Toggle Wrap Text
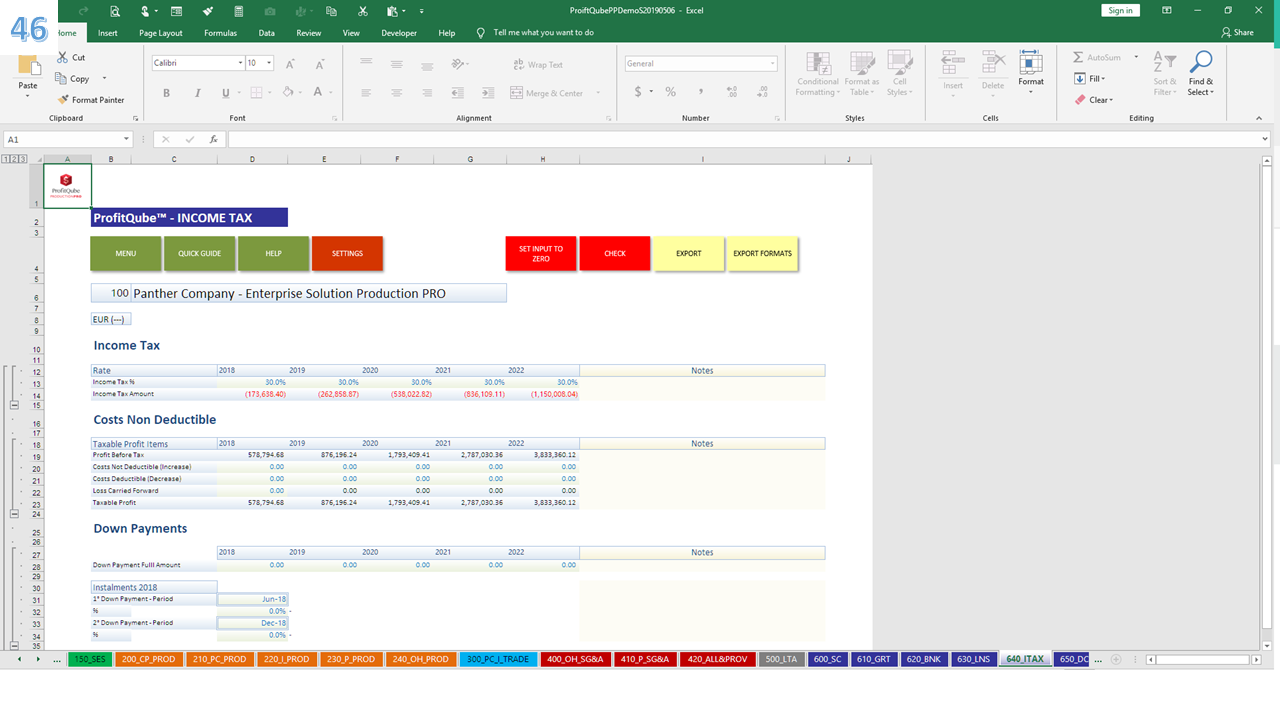This screenshot has width=1280, height=720. coord(537,64)
